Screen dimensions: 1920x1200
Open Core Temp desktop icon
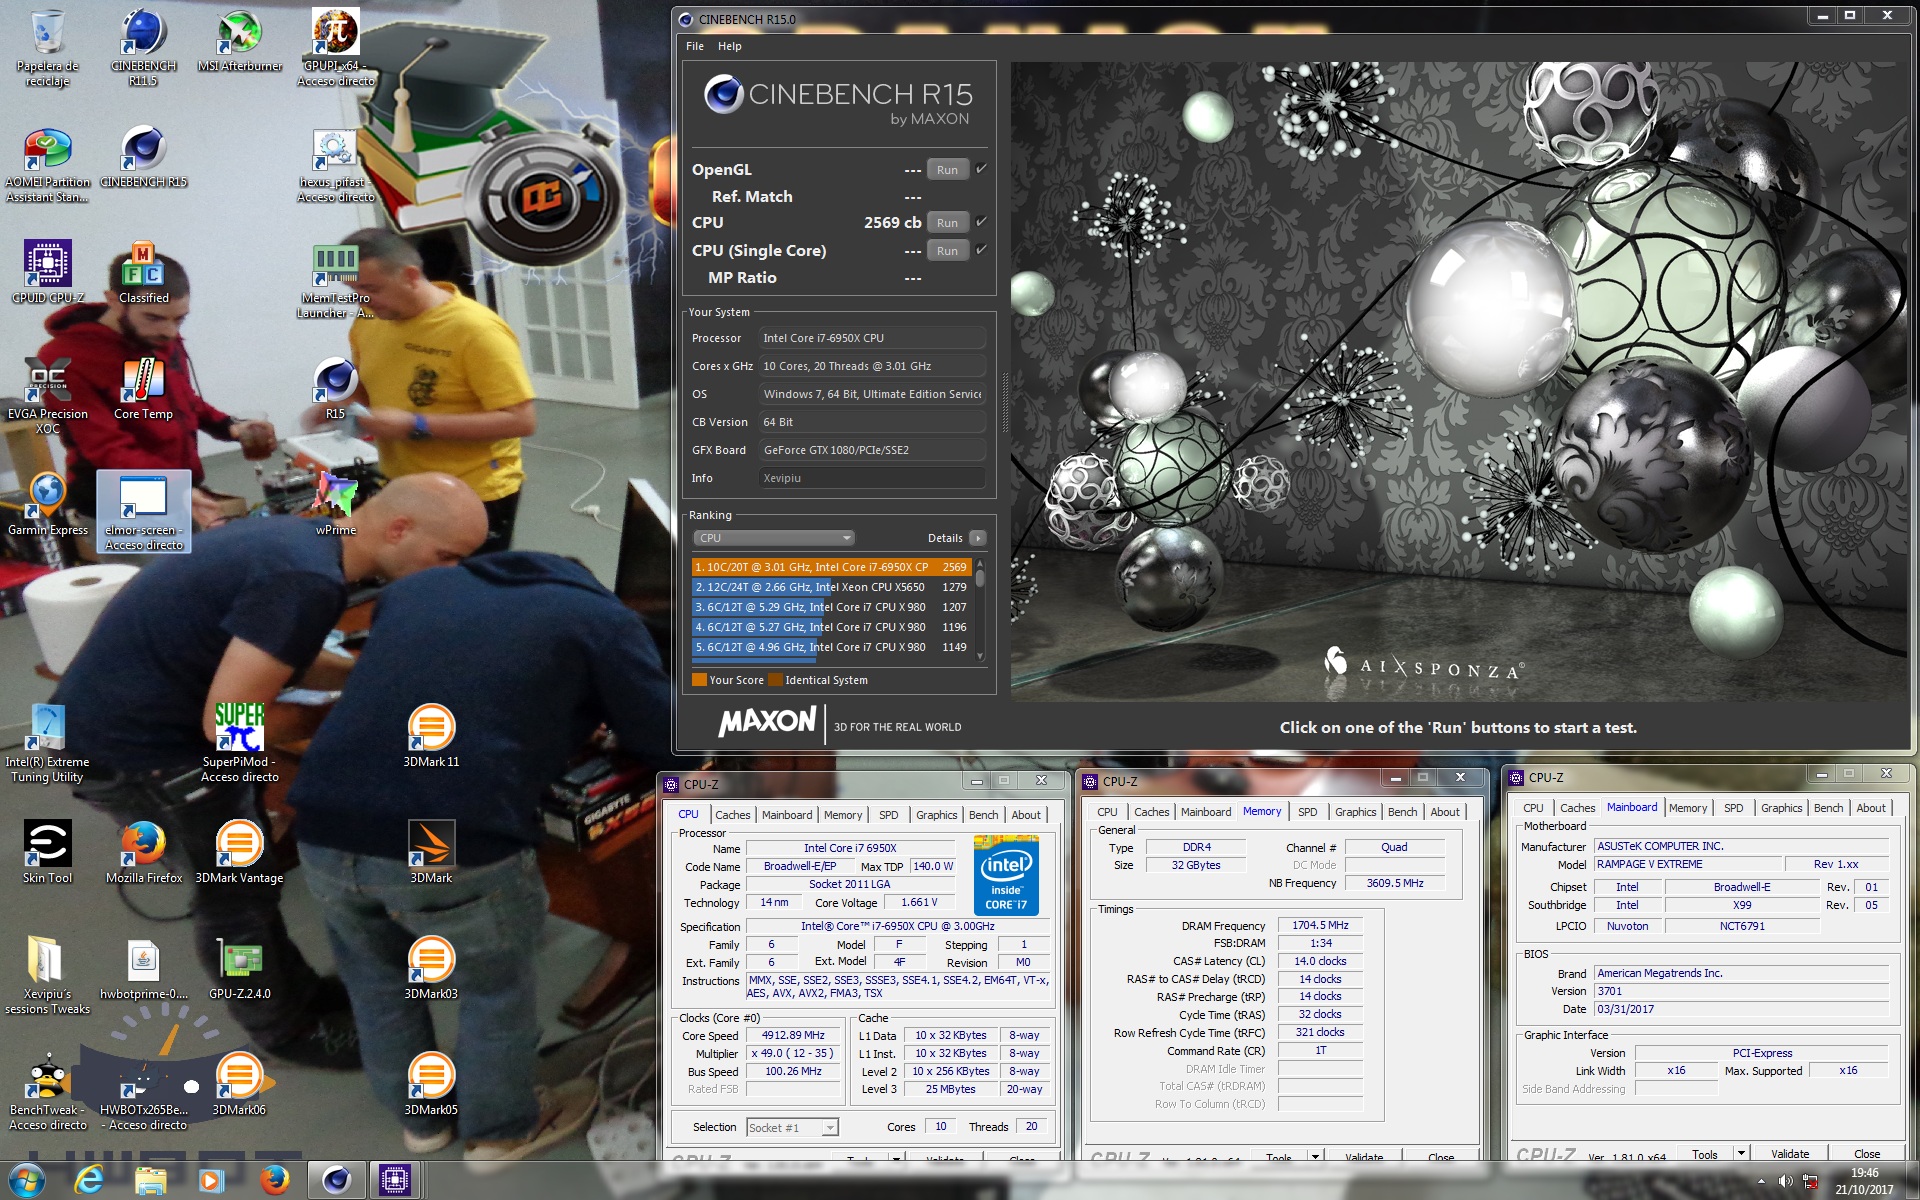point(143,389)
